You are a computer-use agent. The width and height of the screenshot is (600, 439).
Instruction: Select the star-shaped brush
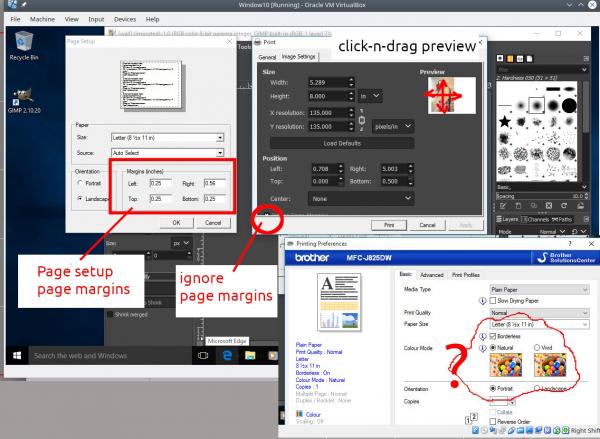[x=505, y=122]
